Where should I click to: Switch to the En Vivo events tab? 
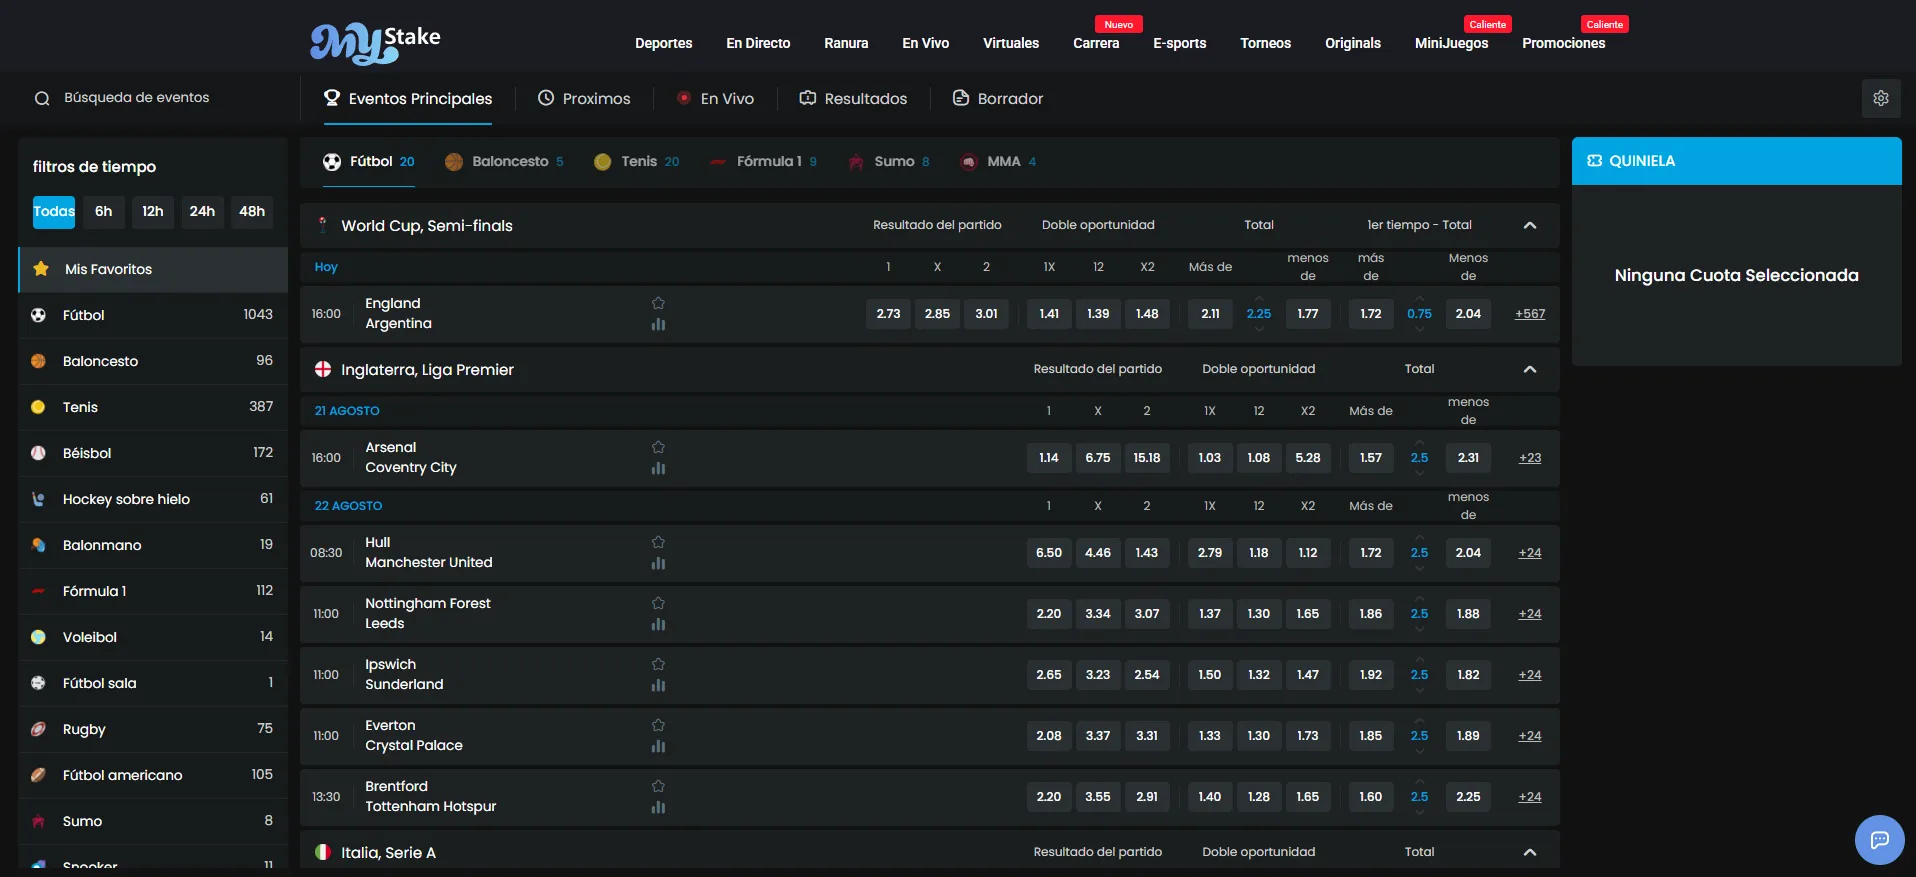(716, 98)
